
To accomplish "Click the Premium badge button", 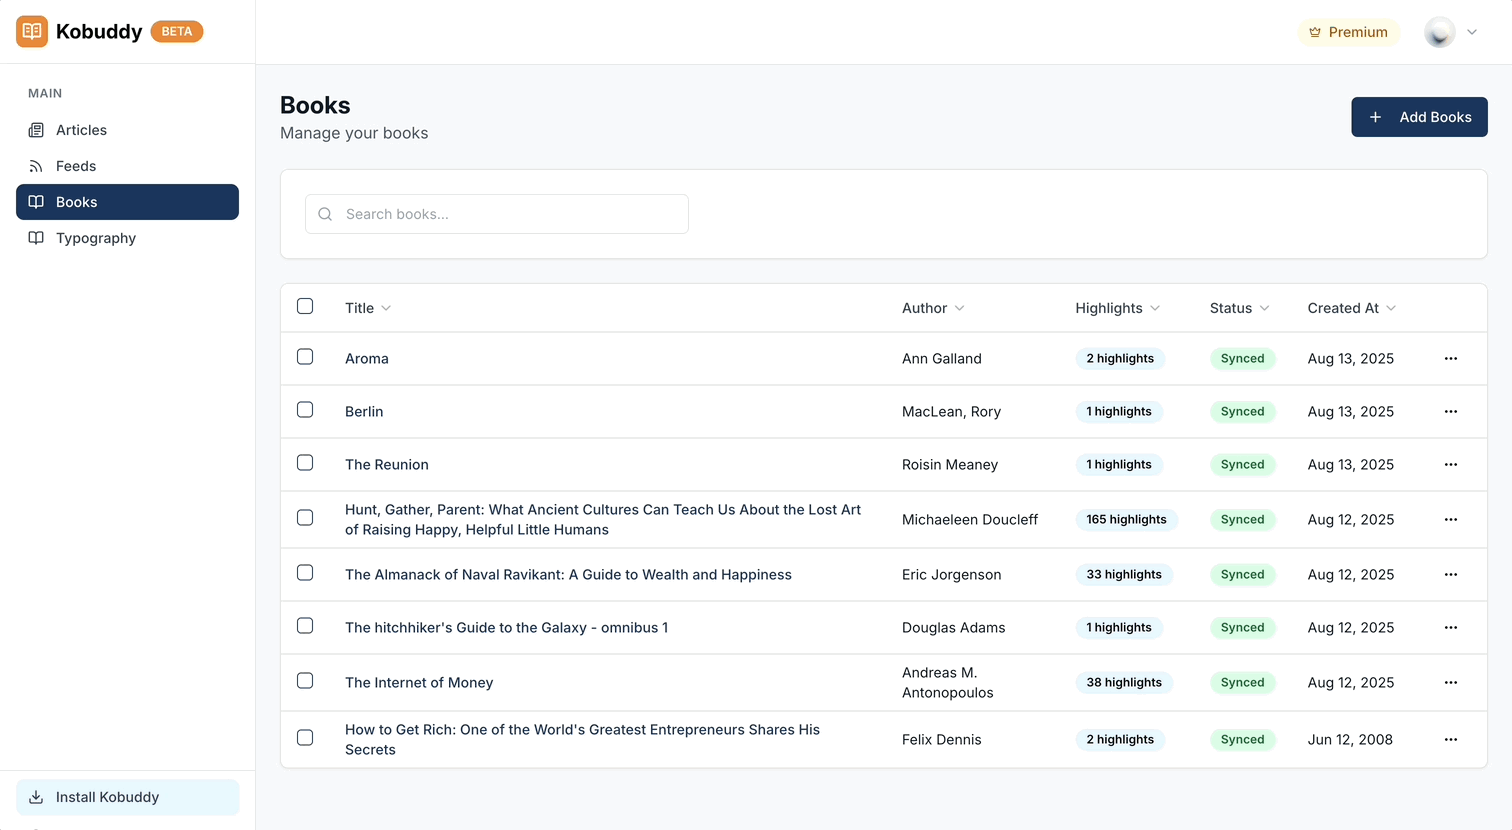I will [x=1348, y=32].
